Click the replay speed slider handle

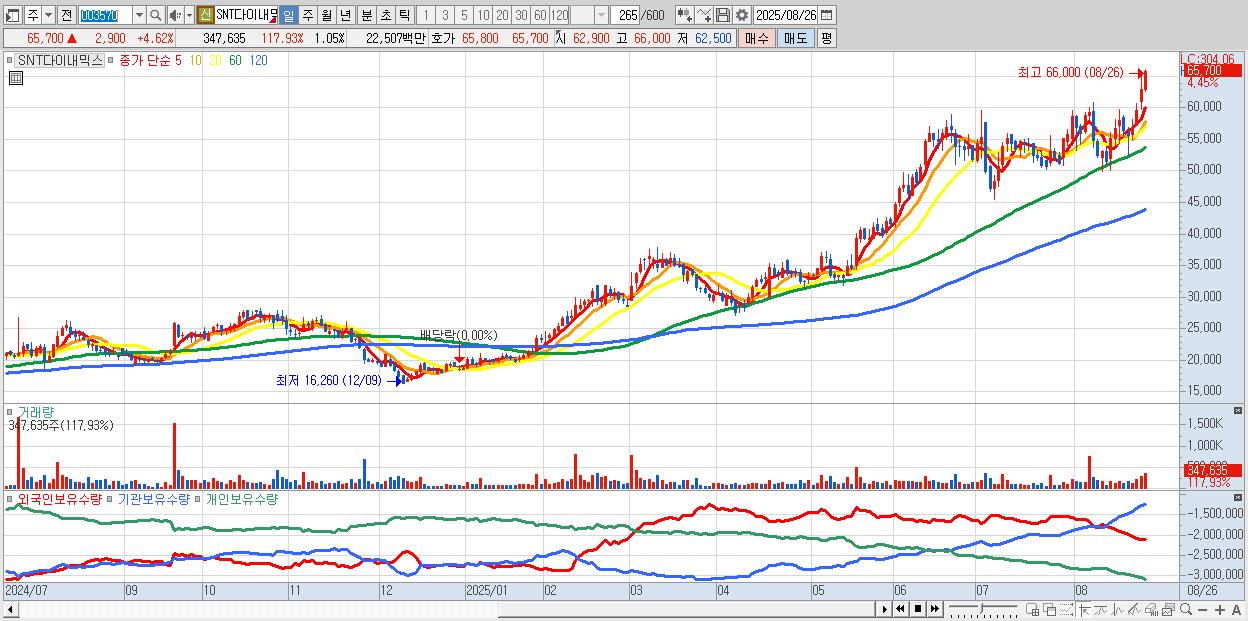[x=981, y=608]
